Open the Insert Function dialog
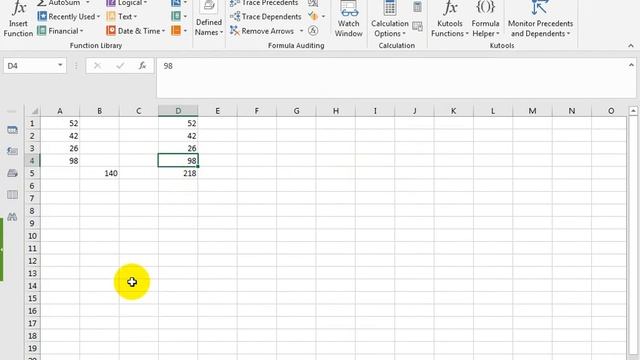Image resolution: width=640 pixels, height=360 pixels. click(18, 19)
